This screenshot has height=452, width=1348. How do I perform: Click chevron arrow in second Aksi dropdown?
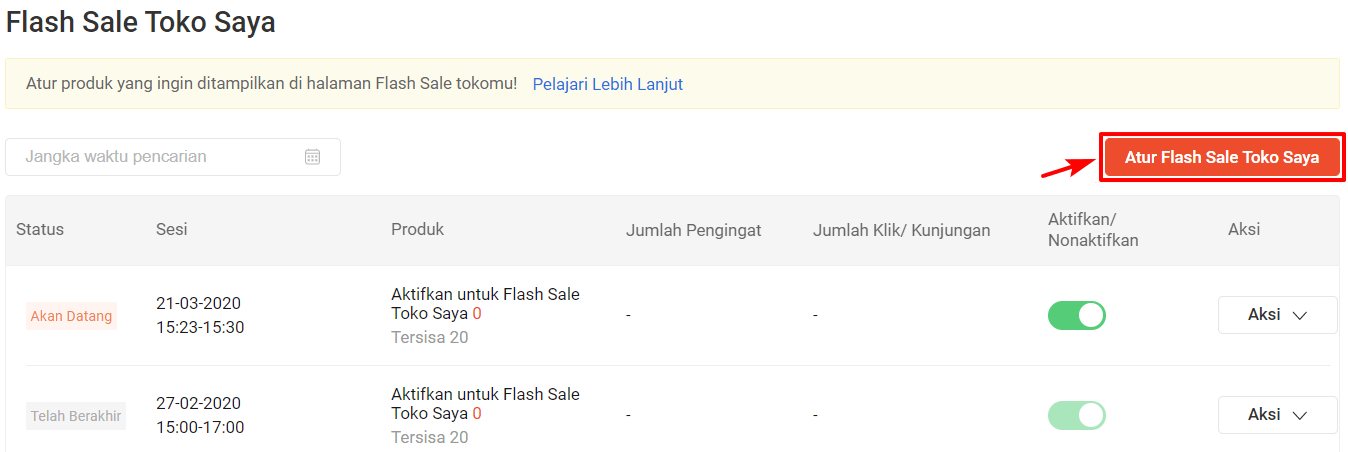[1300, 415]
